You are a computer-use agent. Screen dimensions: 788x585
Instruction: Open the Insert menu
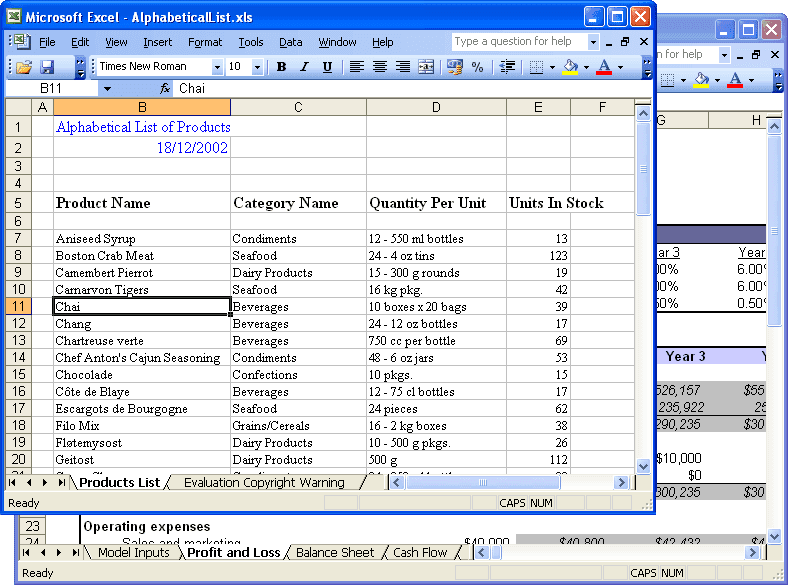pos(157,42)
